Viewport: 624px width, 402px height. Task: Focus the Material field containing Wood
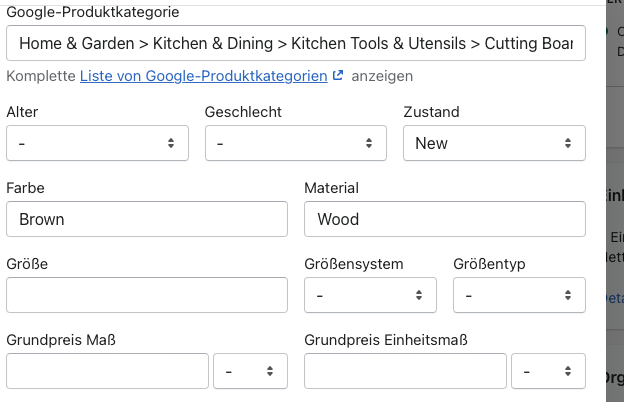pyautogui.click(x=445, y=219)
